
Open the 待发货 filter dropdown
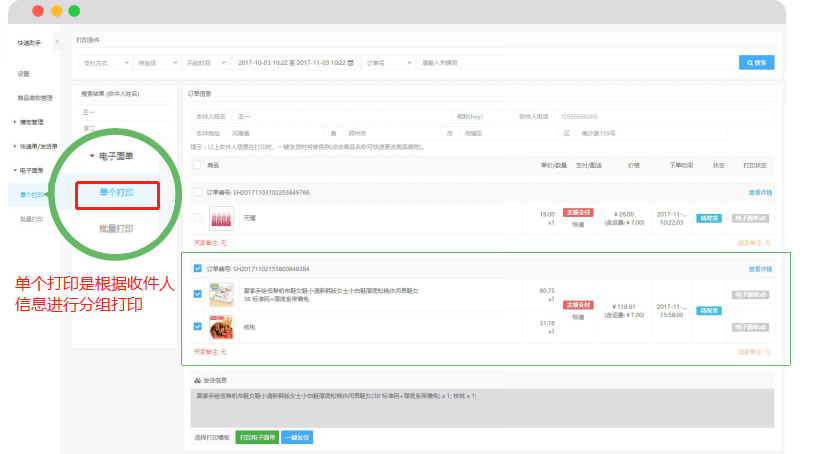(x=157, y=62)
